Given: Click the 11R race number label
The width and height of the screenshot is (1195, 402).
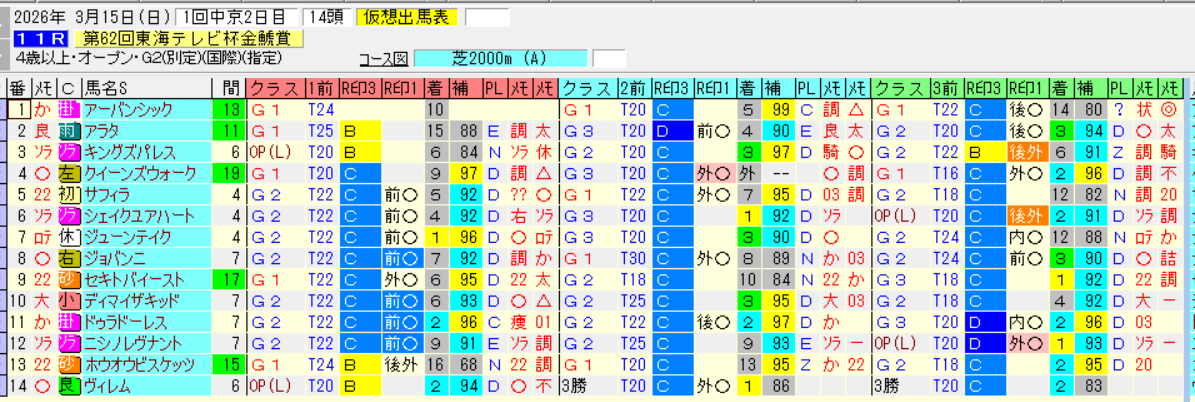Looking at the screenshot, I should coord(40,39).
